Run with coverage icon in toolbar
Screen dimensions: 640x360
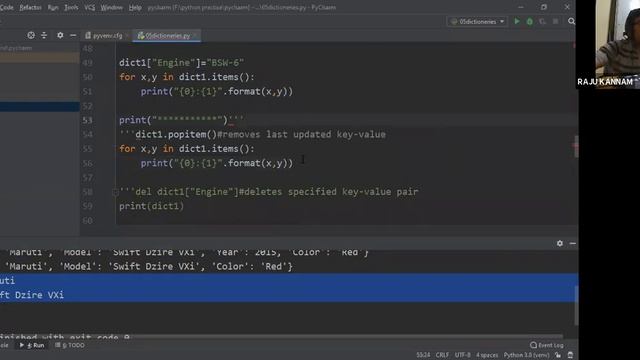542,21
